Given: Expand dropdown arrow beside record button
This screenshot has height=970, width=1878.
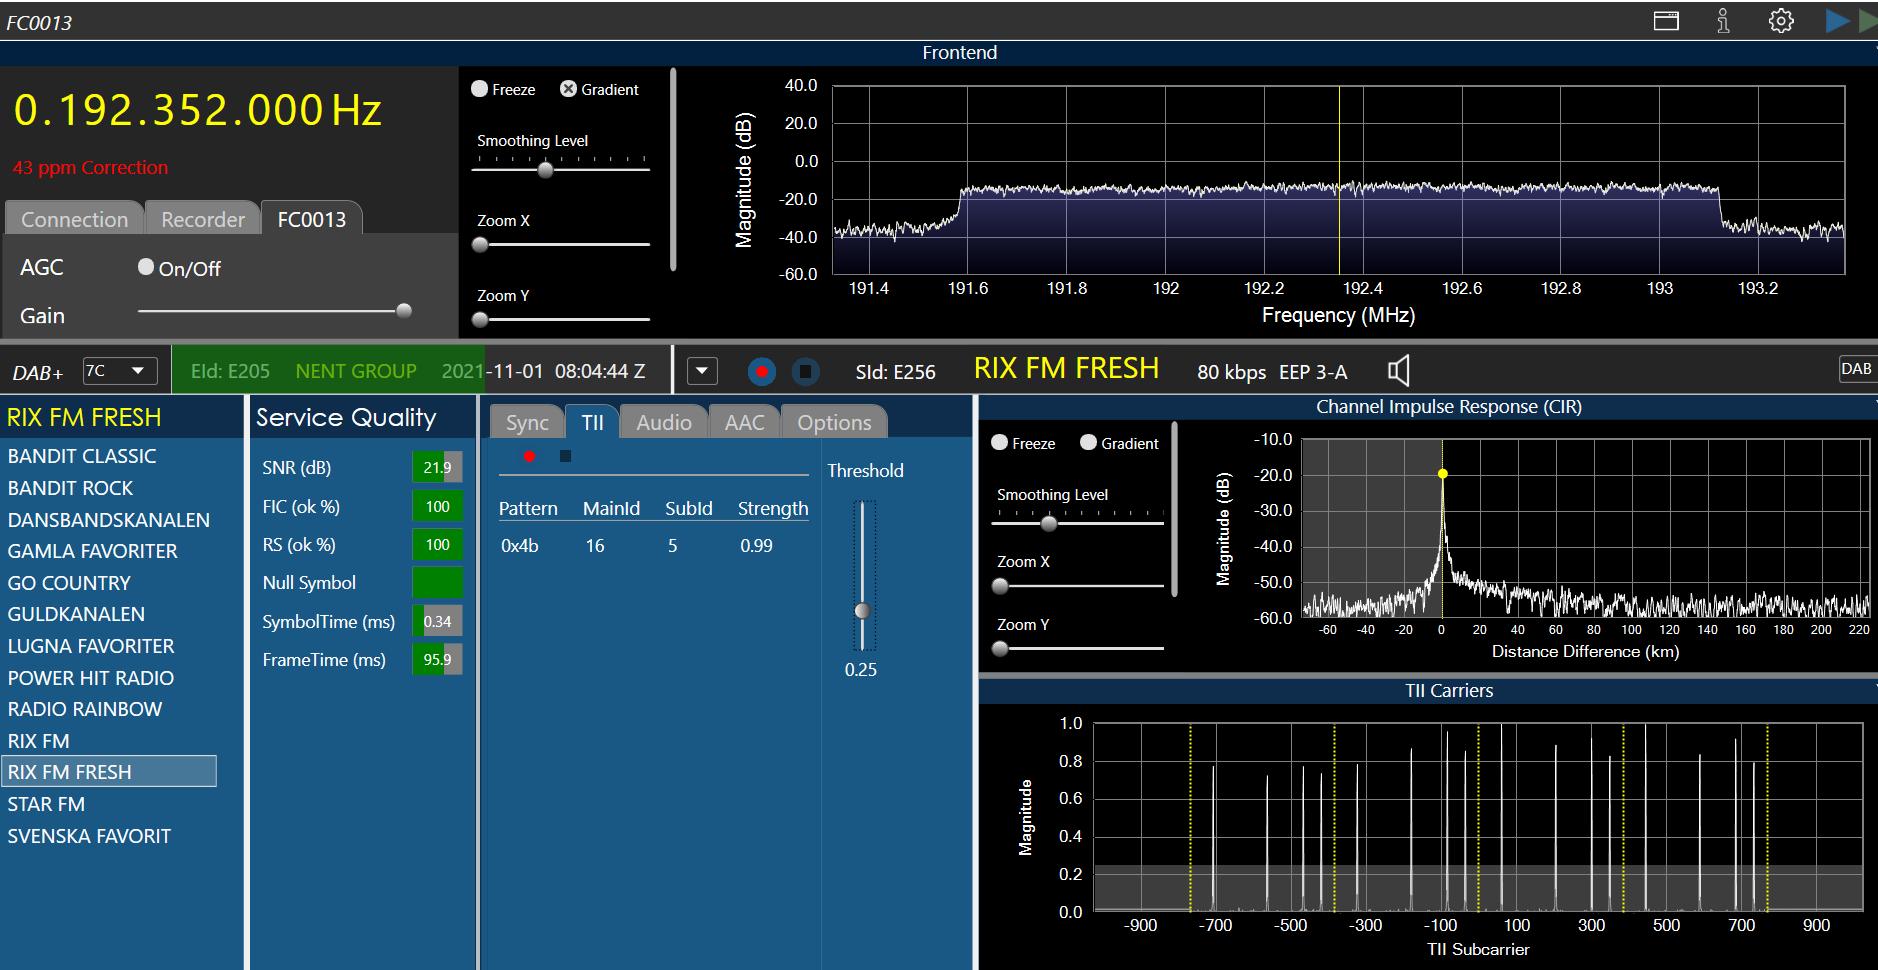Looking at the screenshot, I should (x=702, y=371).
